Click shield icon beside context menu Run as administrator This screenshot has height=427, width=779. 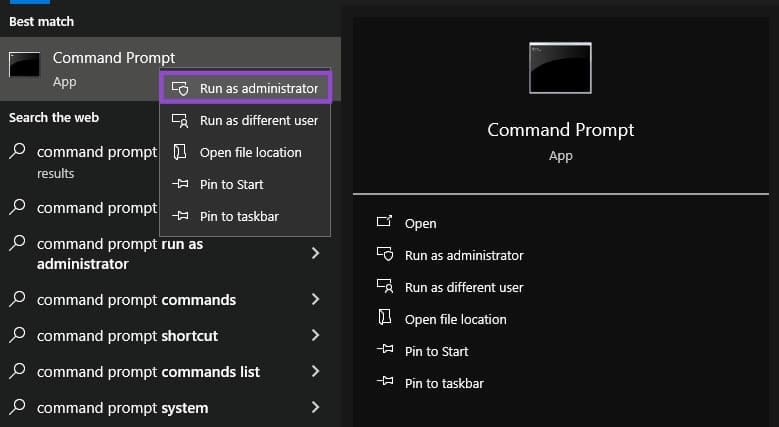180,88
